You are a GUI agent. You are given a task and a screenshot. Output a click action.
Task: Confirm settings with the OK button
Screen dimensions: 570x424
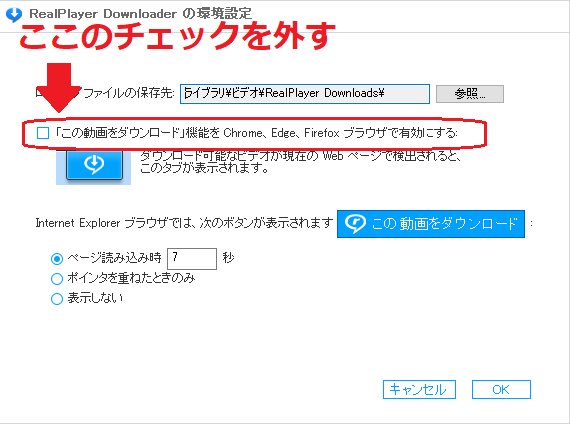point(501,389)
